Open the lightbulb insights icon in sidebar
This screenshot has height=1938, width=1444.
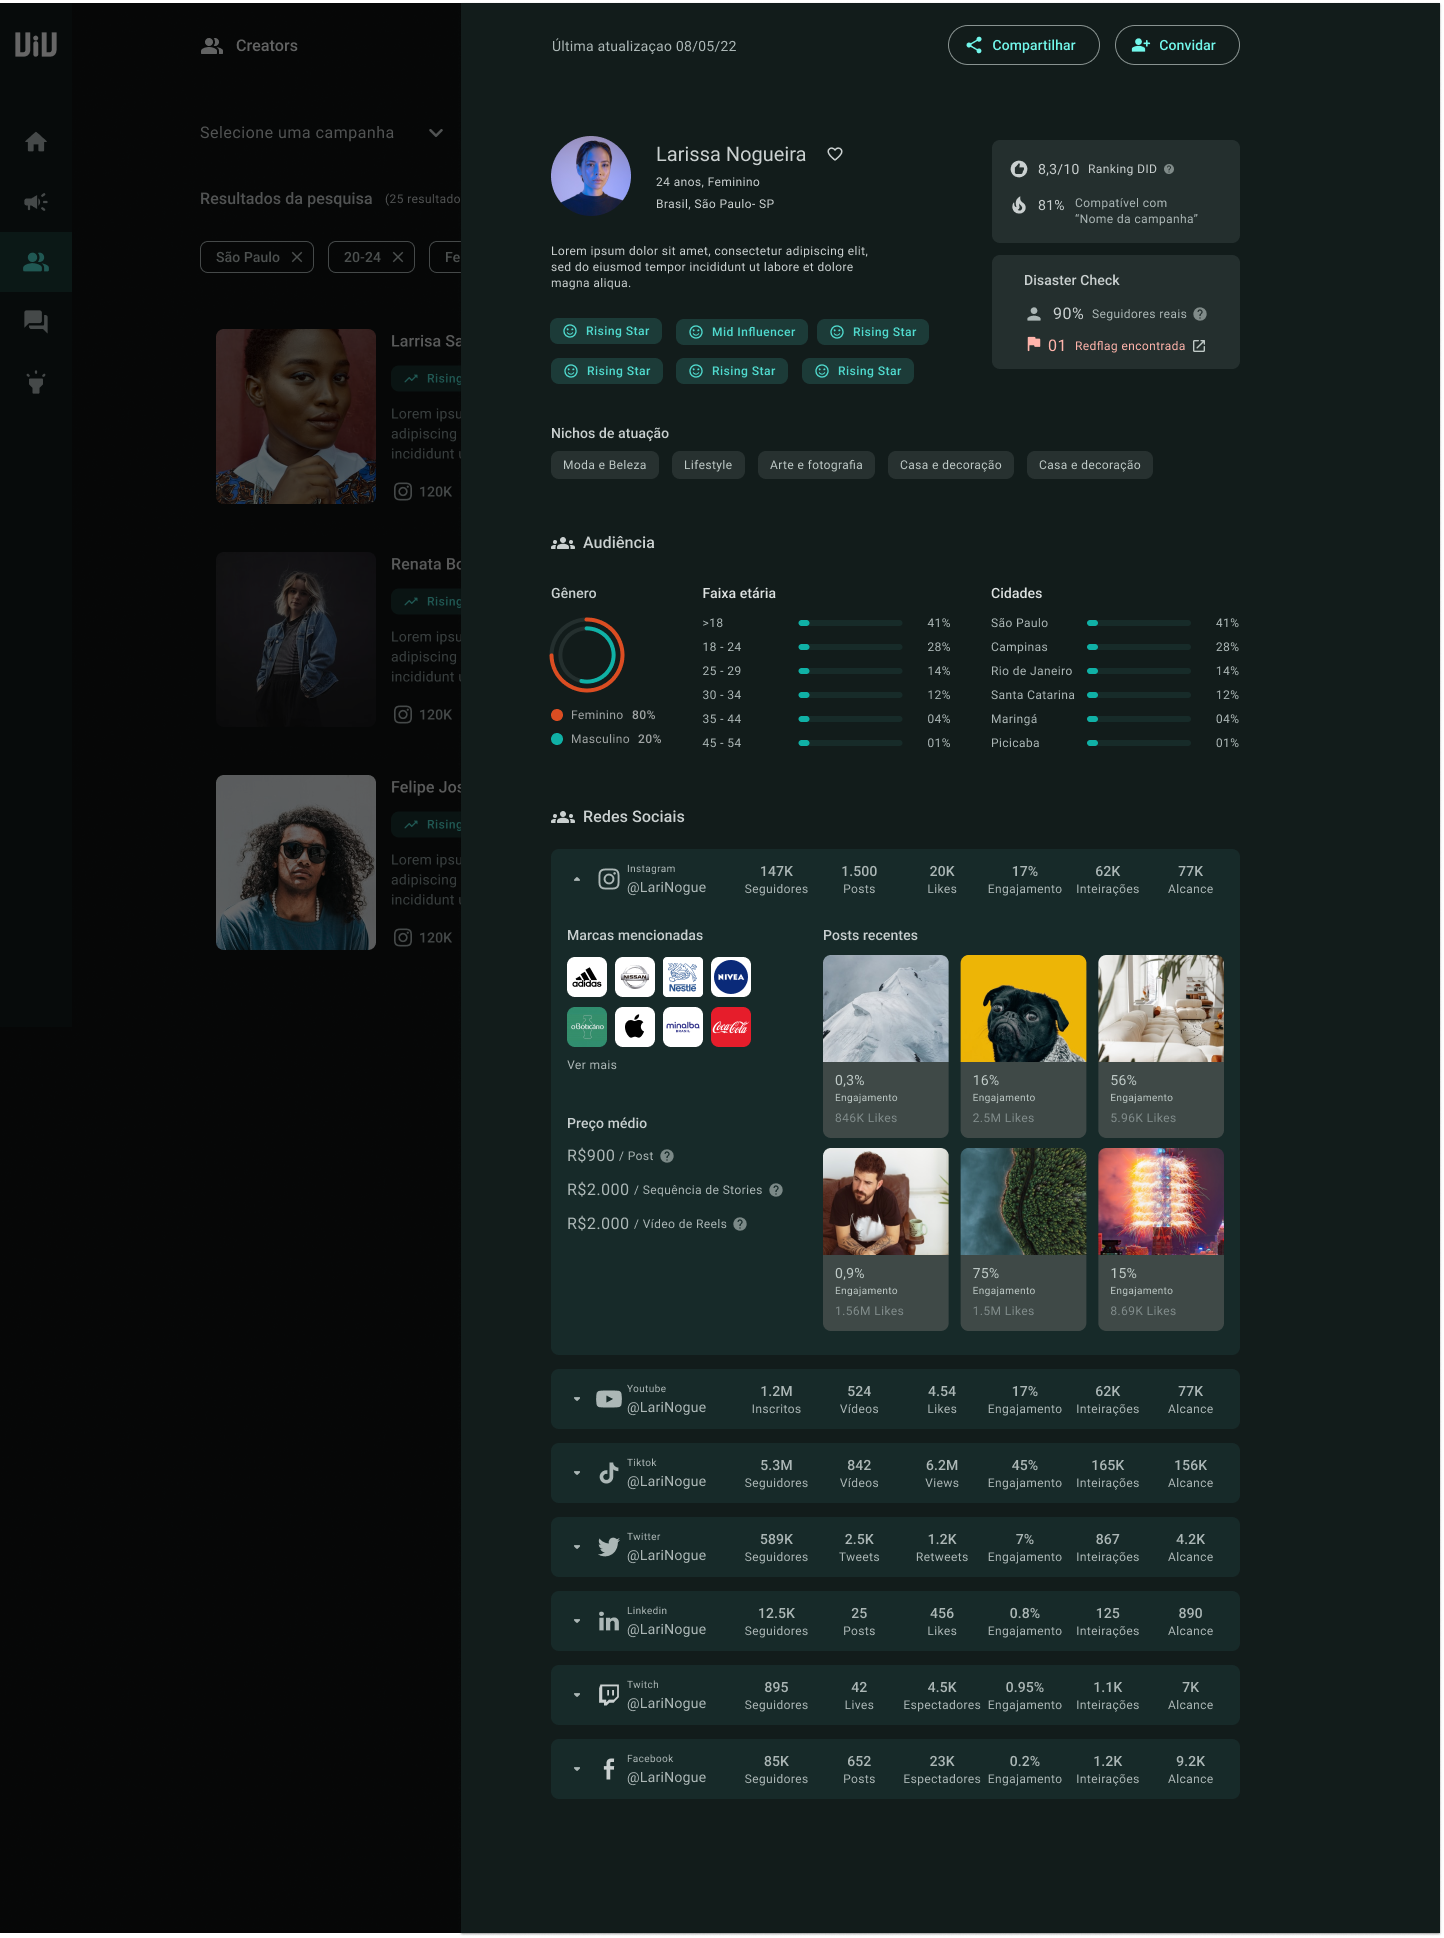(x=36, y=382)
